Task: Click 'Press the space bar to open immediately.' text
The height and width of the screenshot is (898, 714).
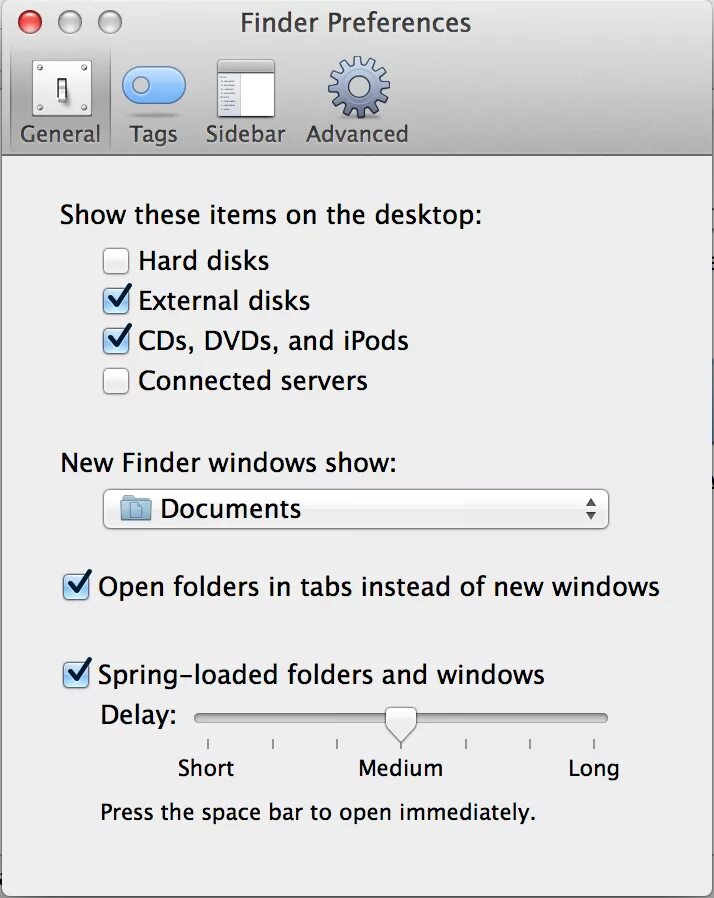Action: tap(318, 813)
